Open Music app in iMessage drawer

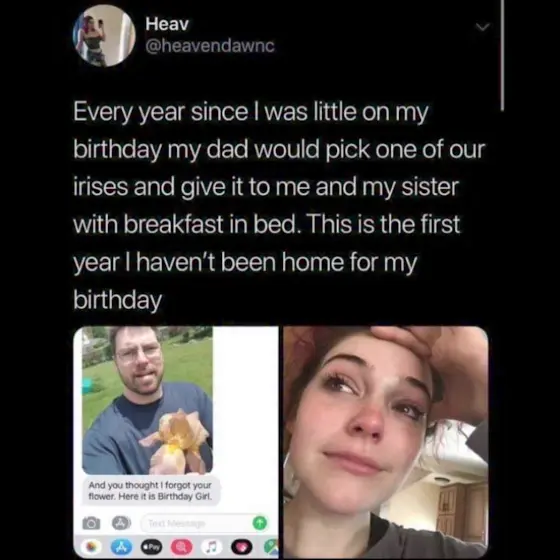pyautogui.click(x=212, y=547)
